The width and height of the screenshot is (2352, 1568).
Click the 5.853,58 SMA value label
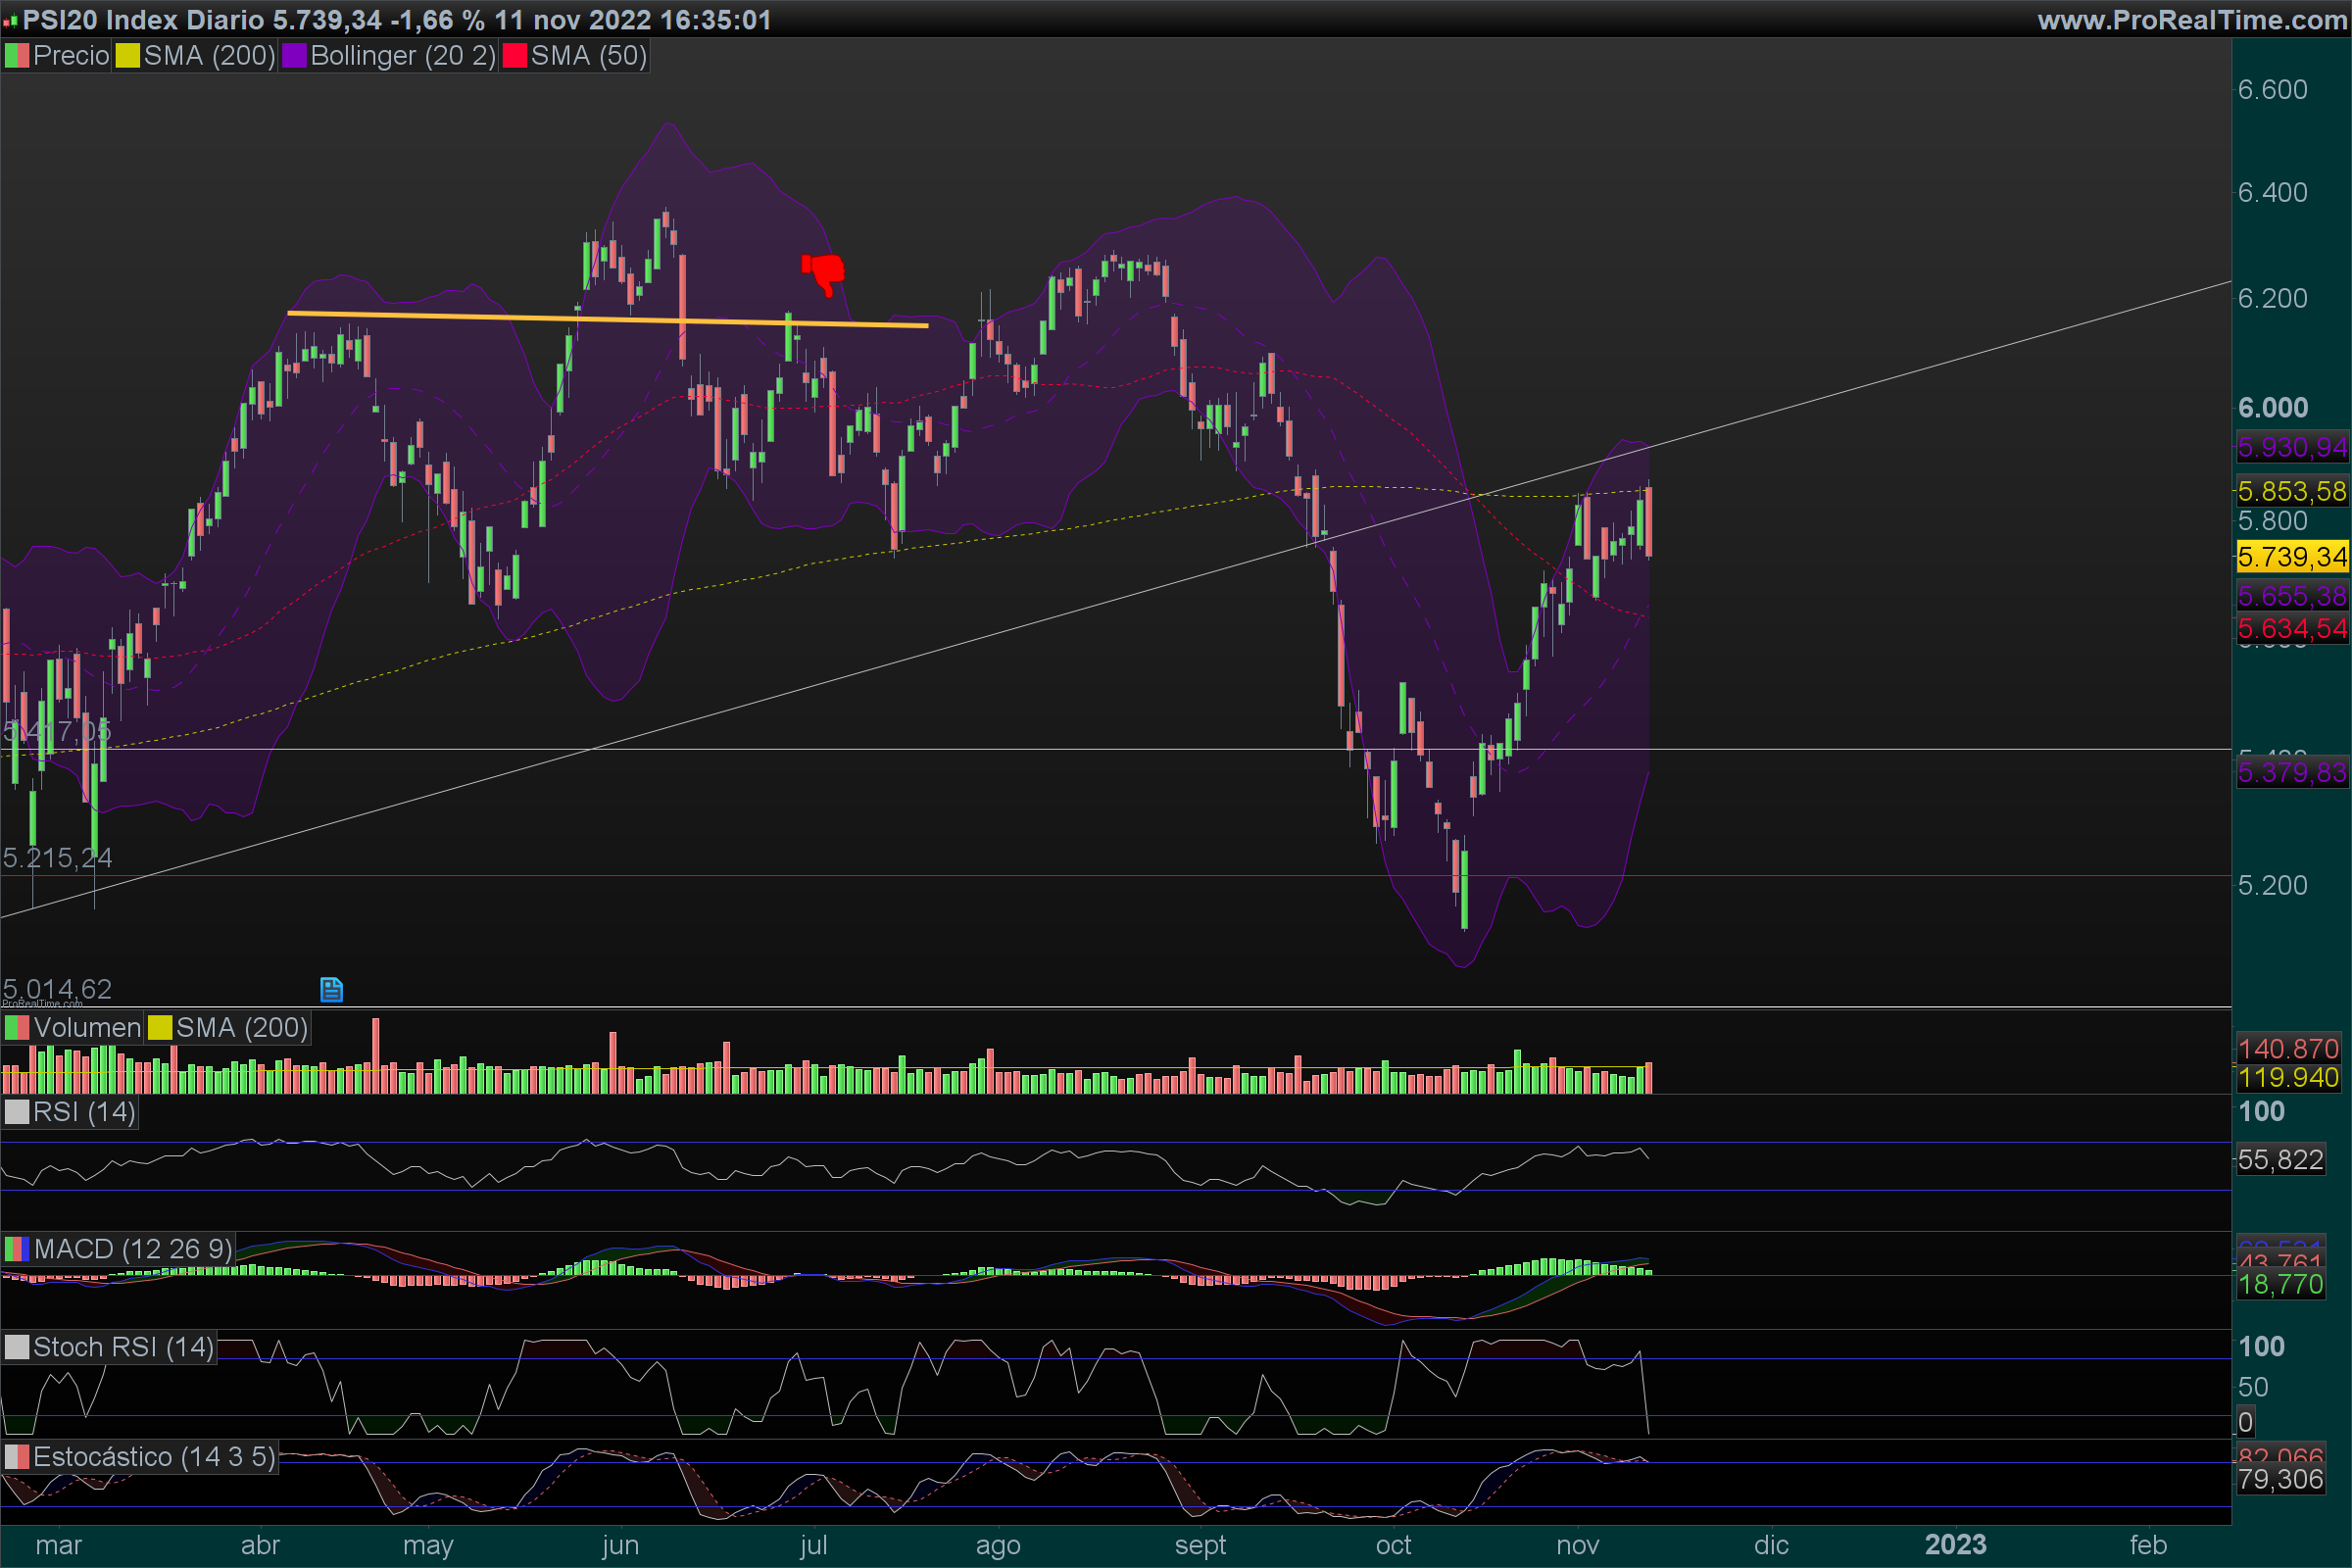click(2291, 491)
